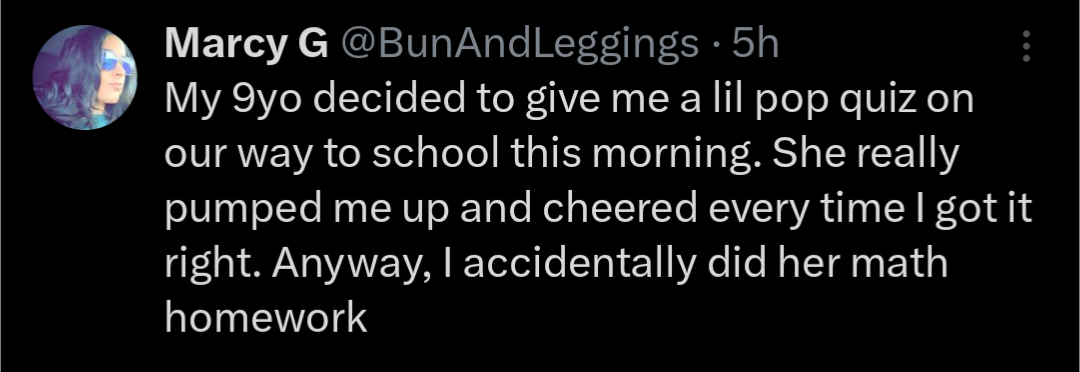Open the tweet via the 5h timestamp
The height and width of the screenshot is (372, 1080).
point(756,45)
